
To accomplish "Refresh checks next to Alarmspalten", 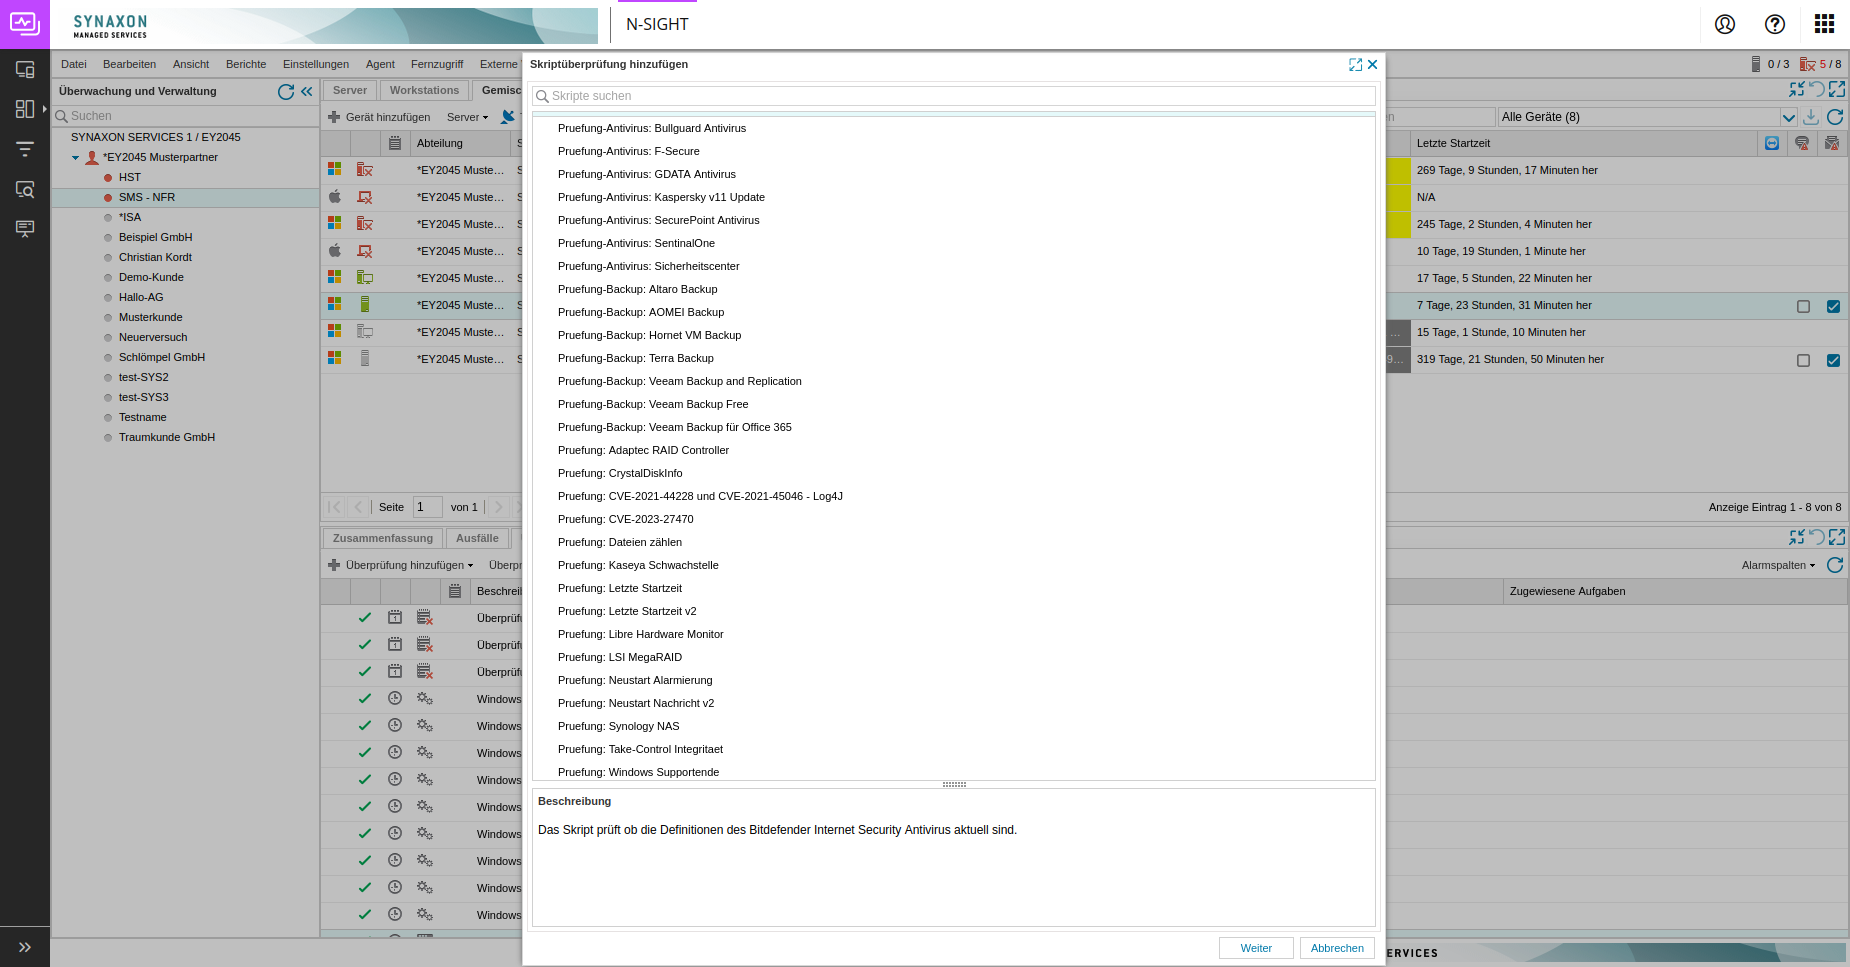I will coord(1835,565).
